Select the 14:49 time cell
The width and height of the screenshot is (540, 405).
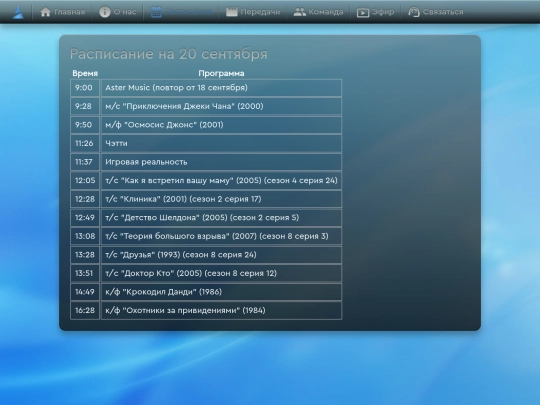click(x=85, y=292)
